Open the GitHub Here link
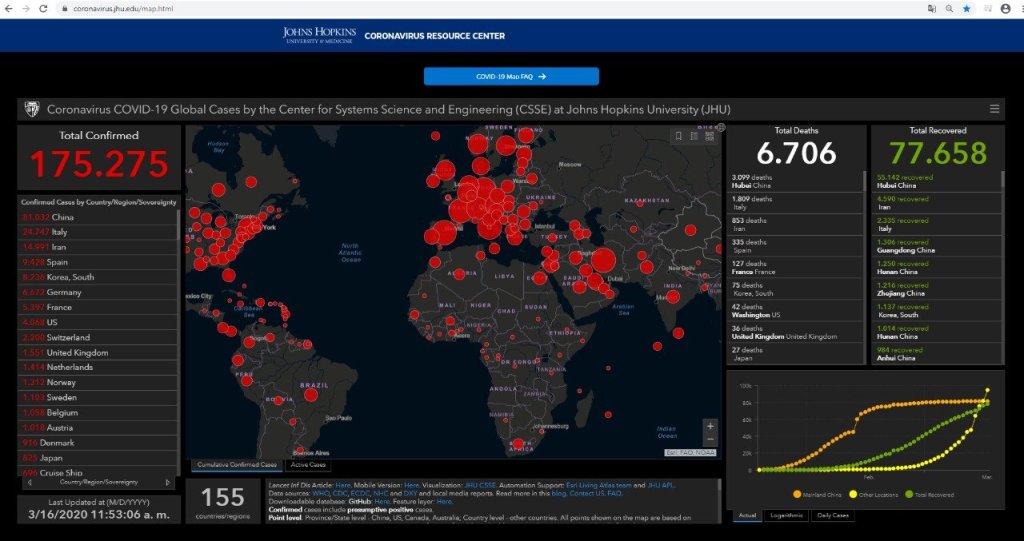Screen dimensions: 1024x541 381,501
